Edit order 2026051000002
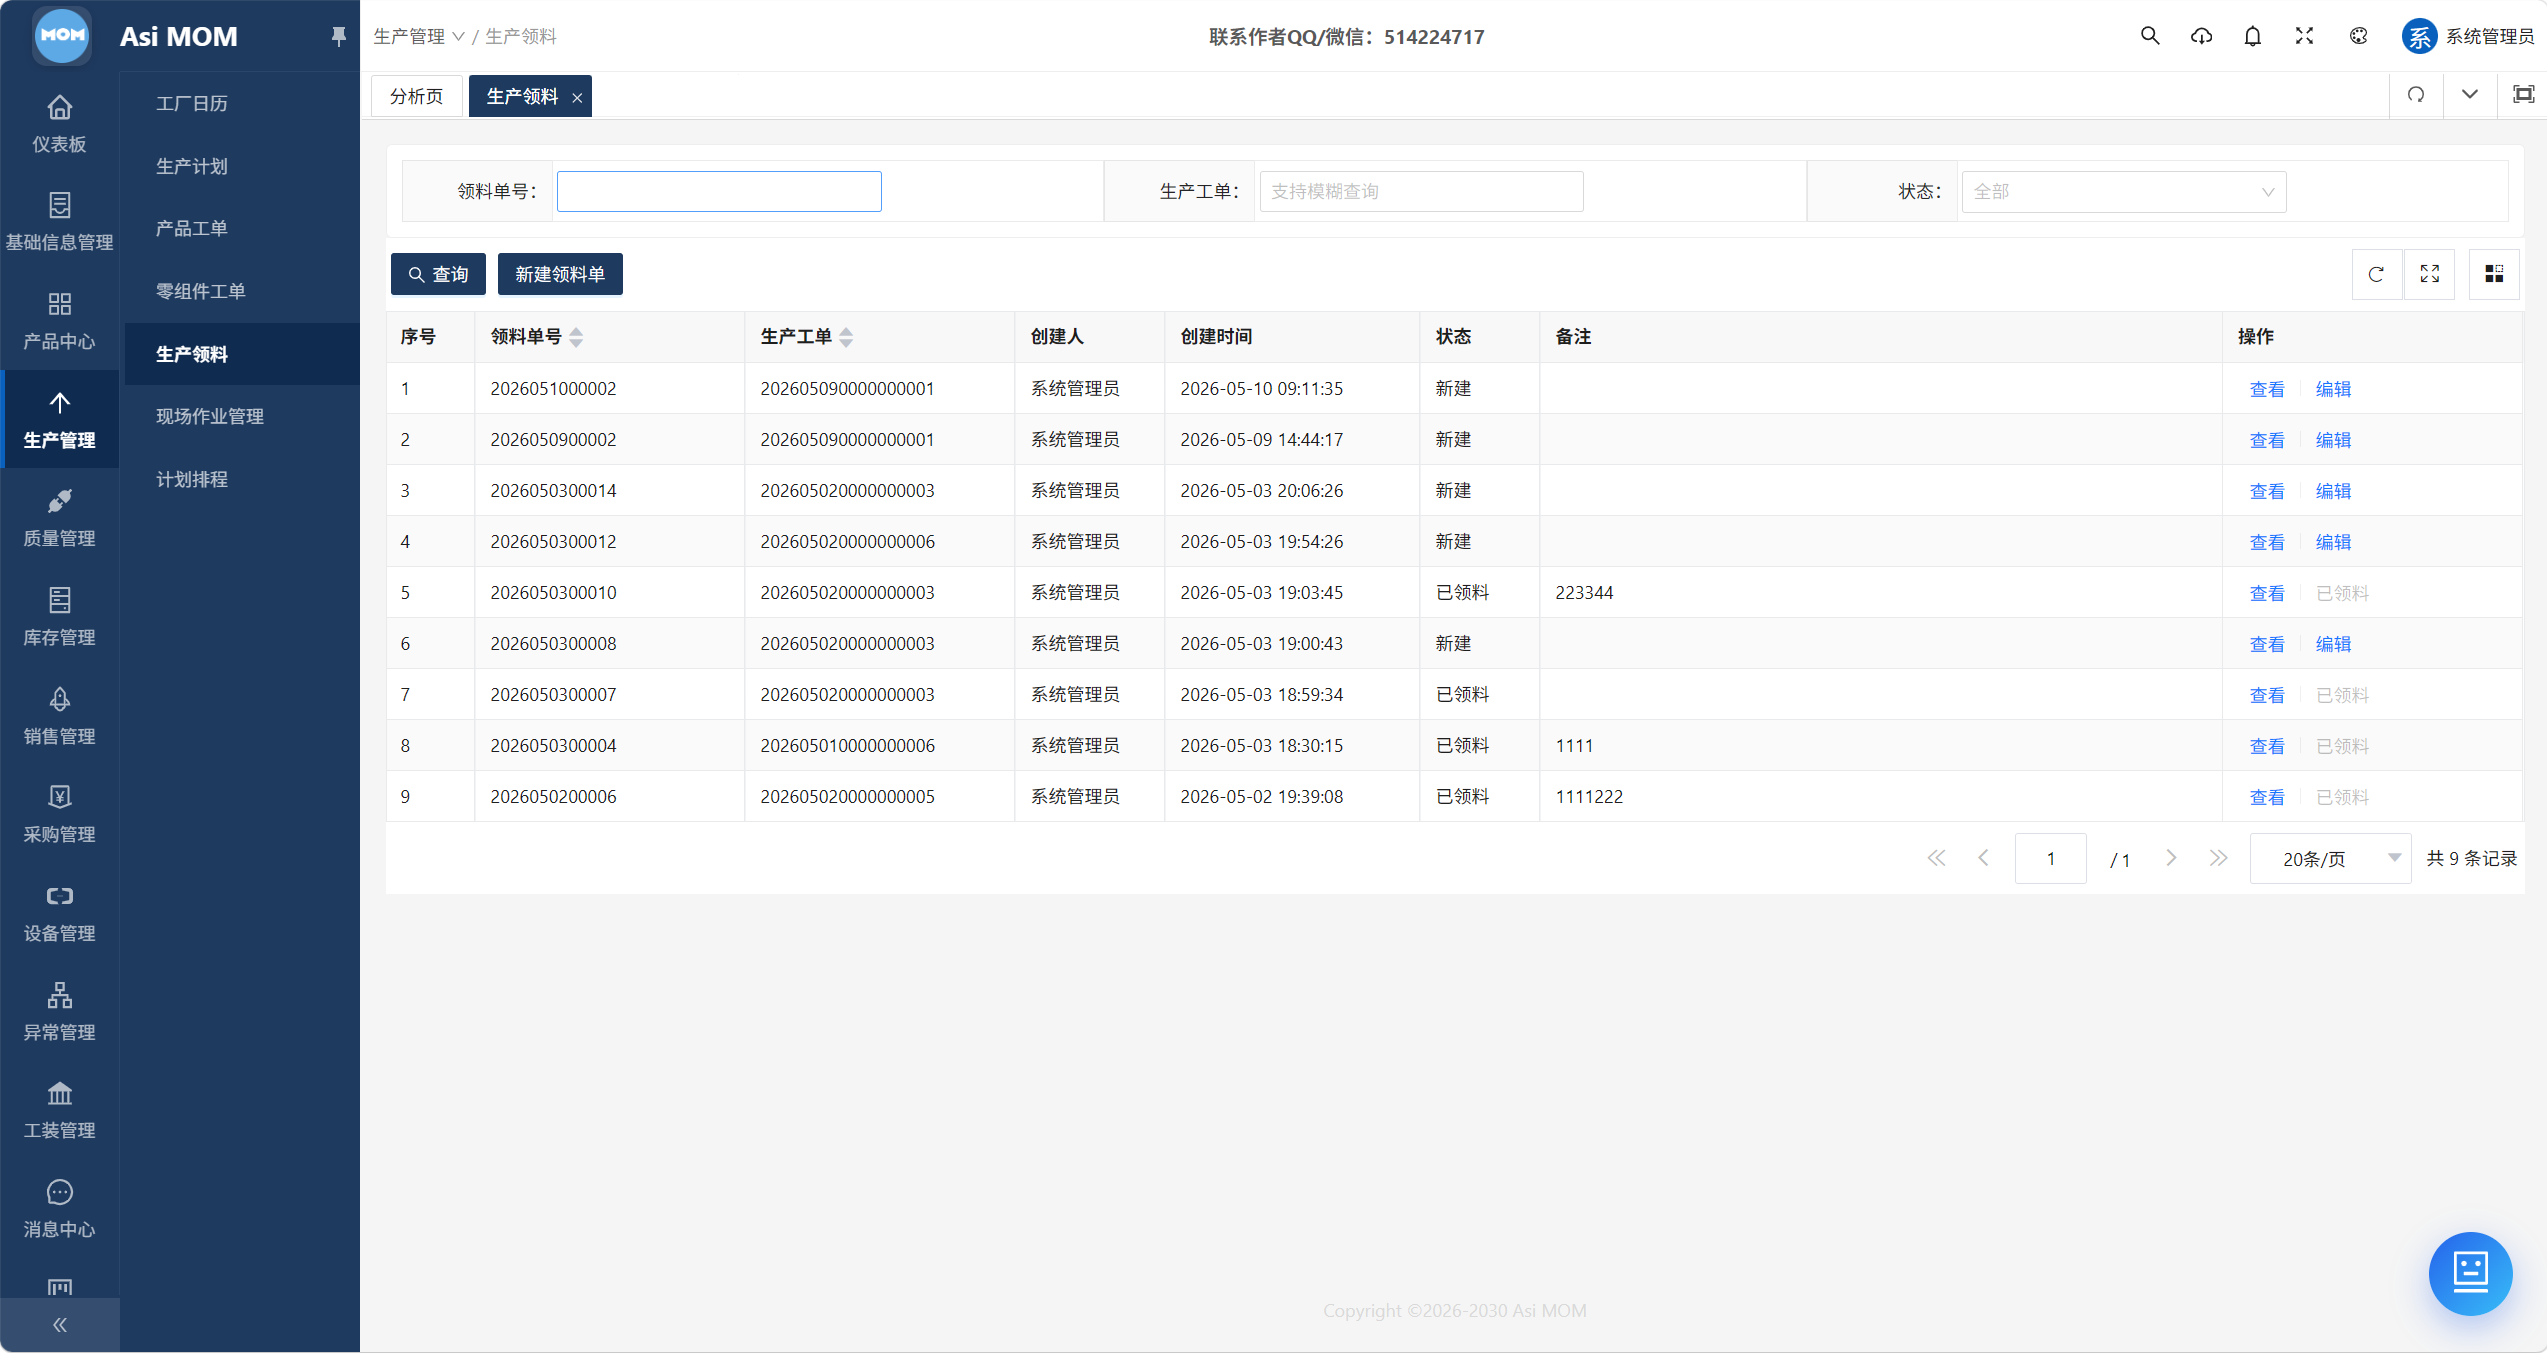Image resolution: width=2547 pixels, height=1353 pixels. pos(2333,389)
